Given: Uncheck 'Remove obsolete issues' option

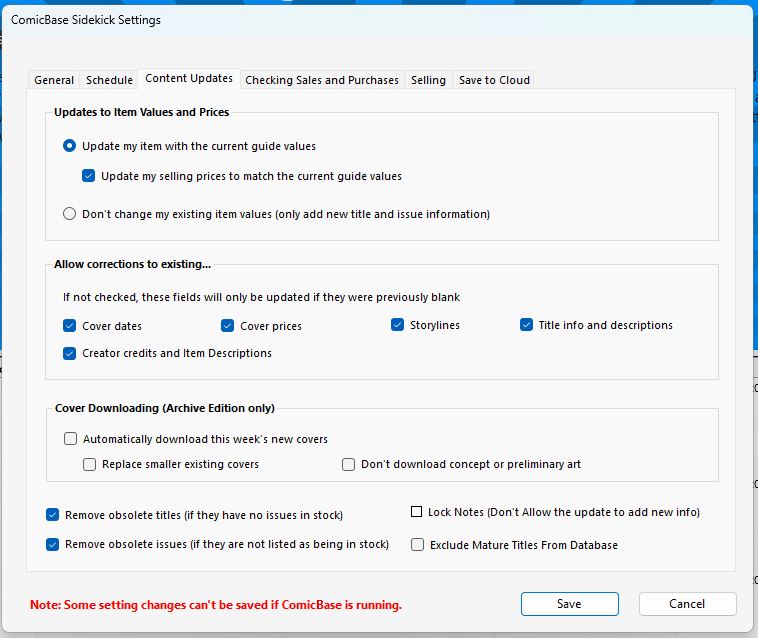Looking at the screenshot, I should click(x=53, y=545).
